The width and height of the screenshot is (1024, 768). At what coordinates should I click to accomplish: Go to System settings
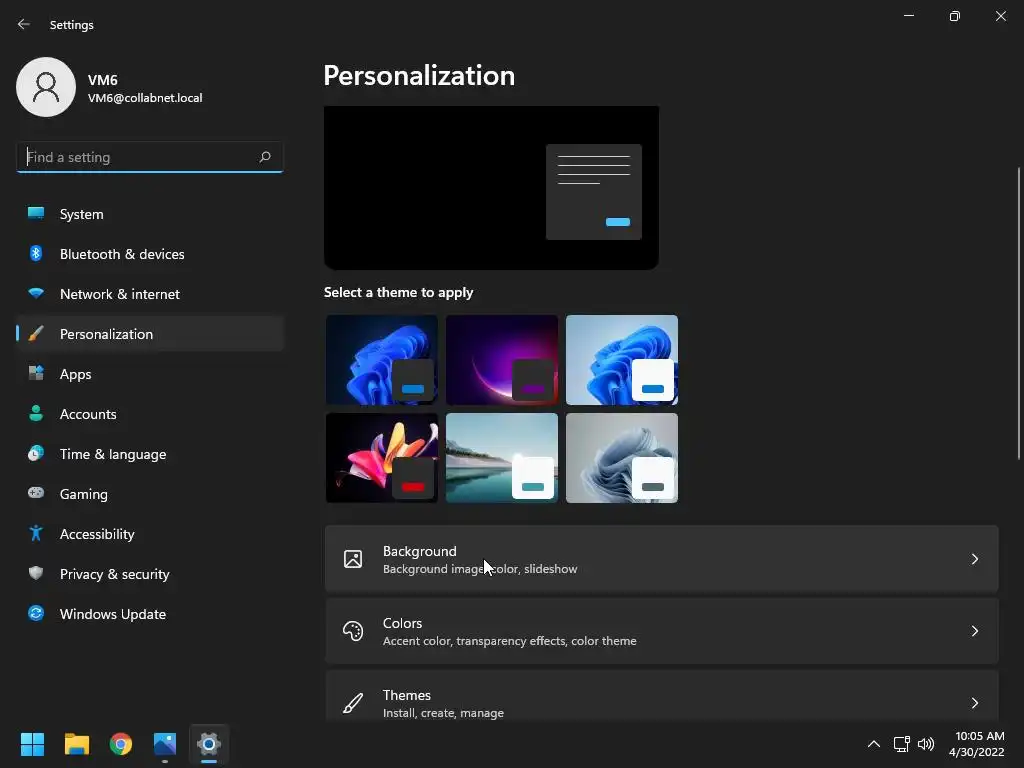point(150,214)
